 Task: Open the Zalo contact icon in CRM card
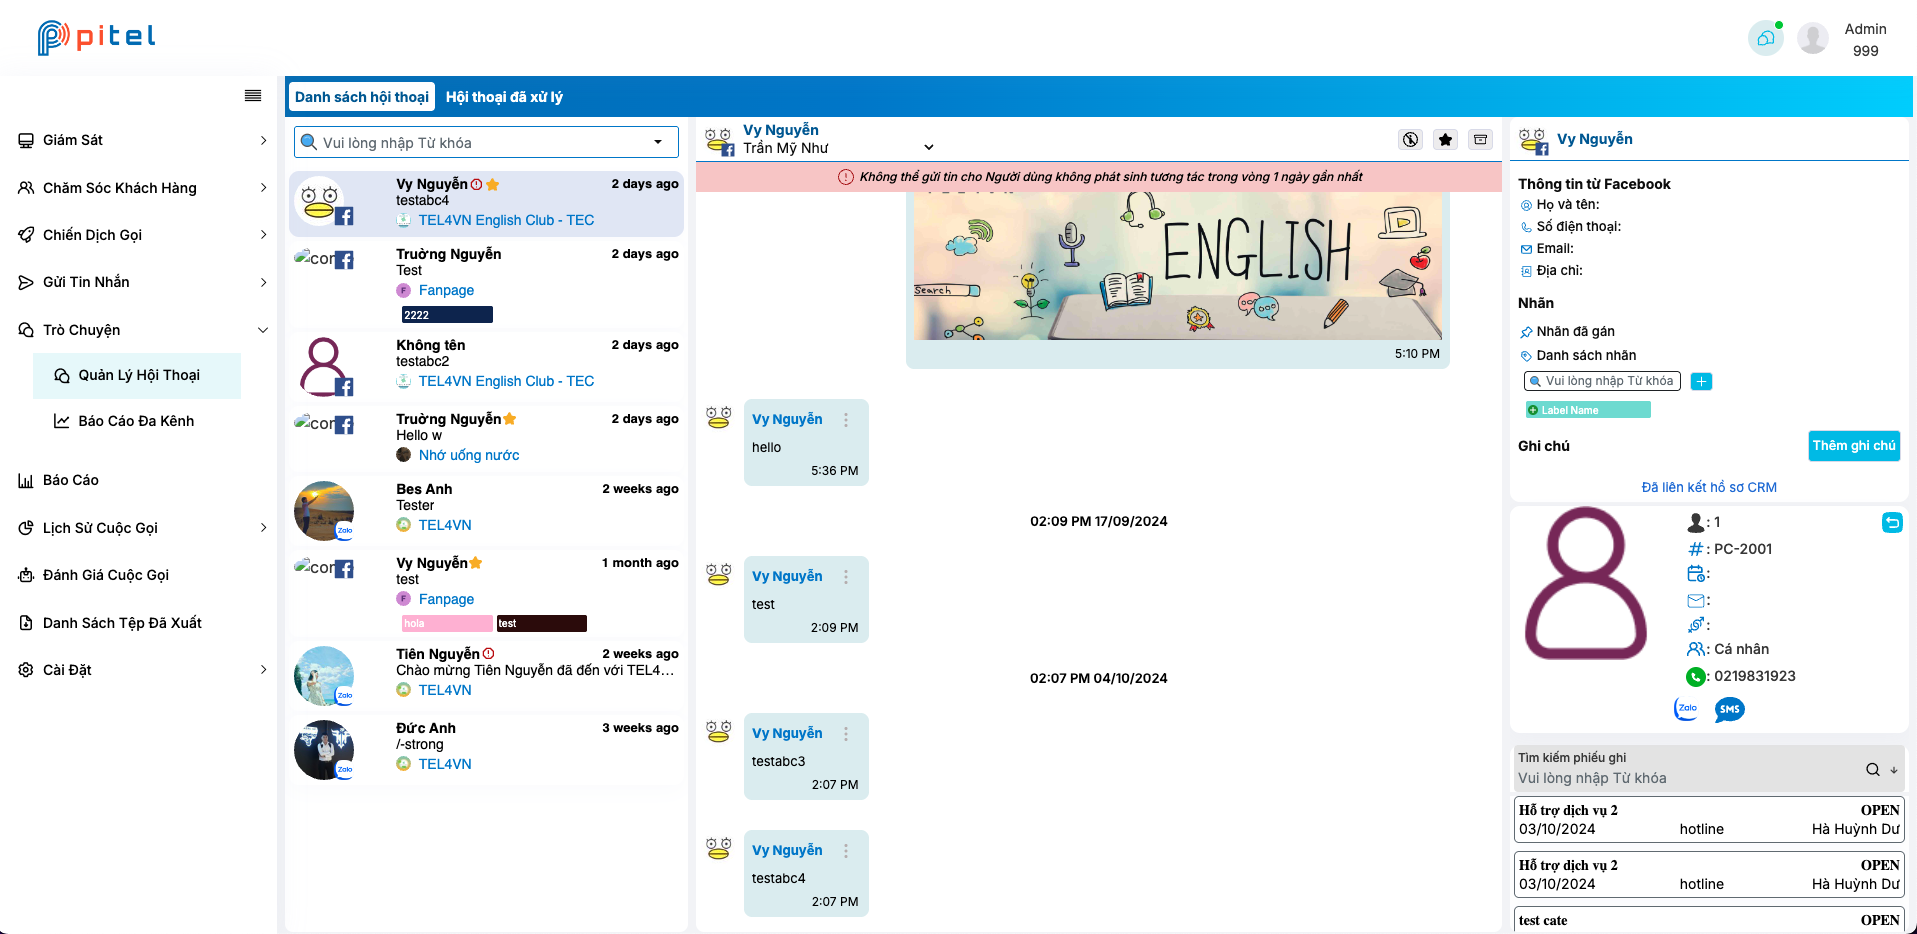click(1687, 709)
